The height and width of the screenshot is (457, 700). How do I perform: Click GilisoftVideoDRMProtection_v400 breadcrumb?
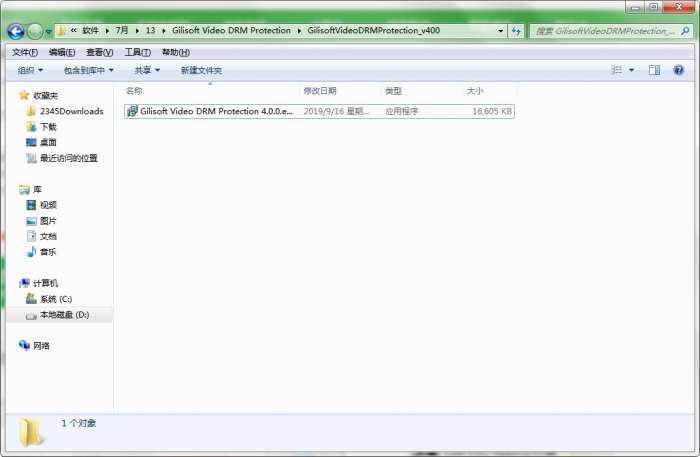[374, 30]
